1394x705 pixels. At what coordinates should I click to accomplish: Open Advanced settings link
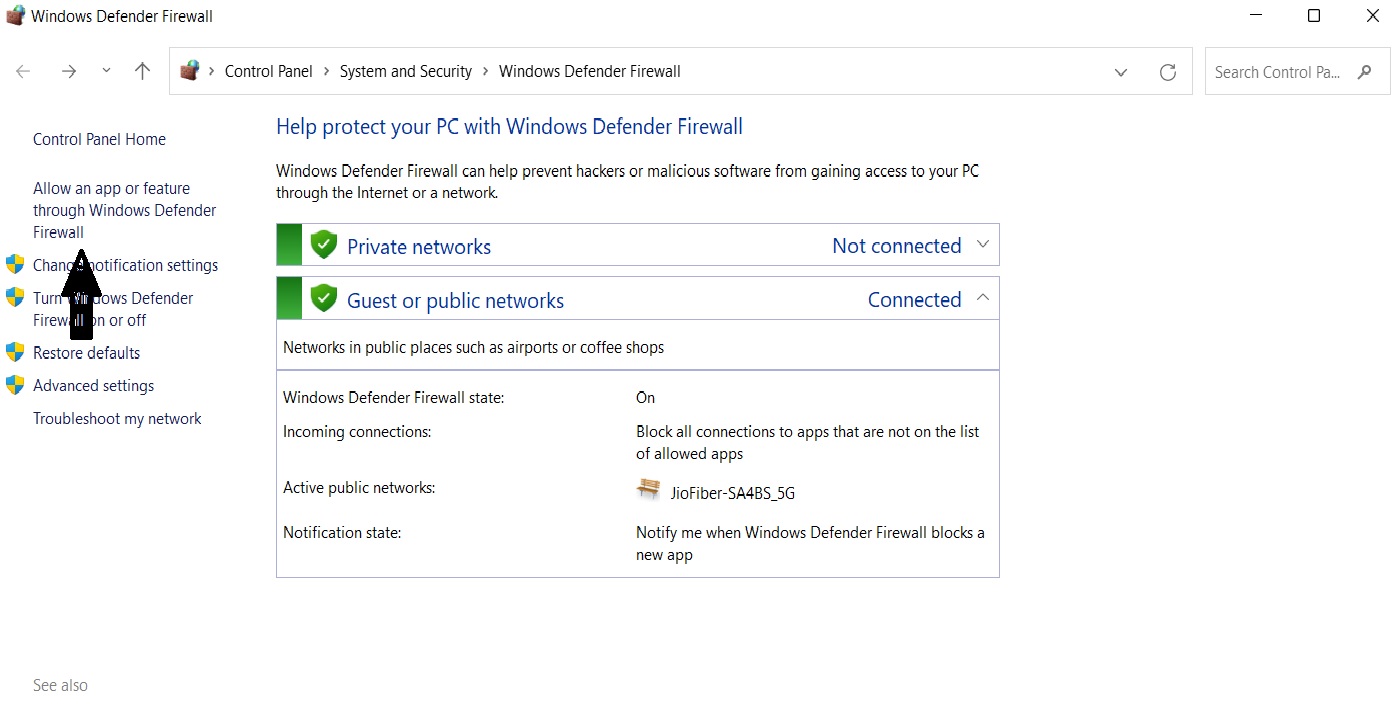click(93, 386)
